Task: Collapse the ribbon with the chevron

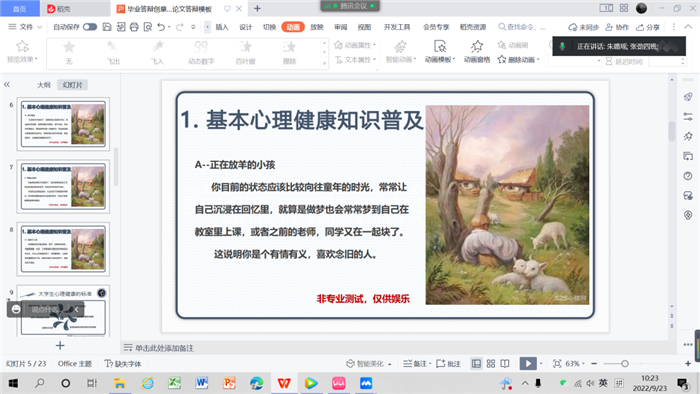Action: coord(688,27)
